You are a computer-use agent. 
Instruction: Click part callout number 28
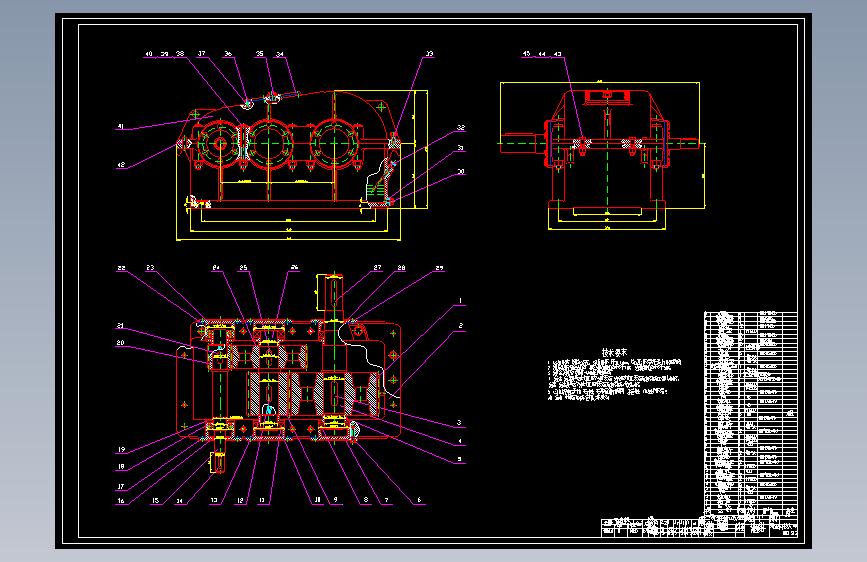(401, 268)
